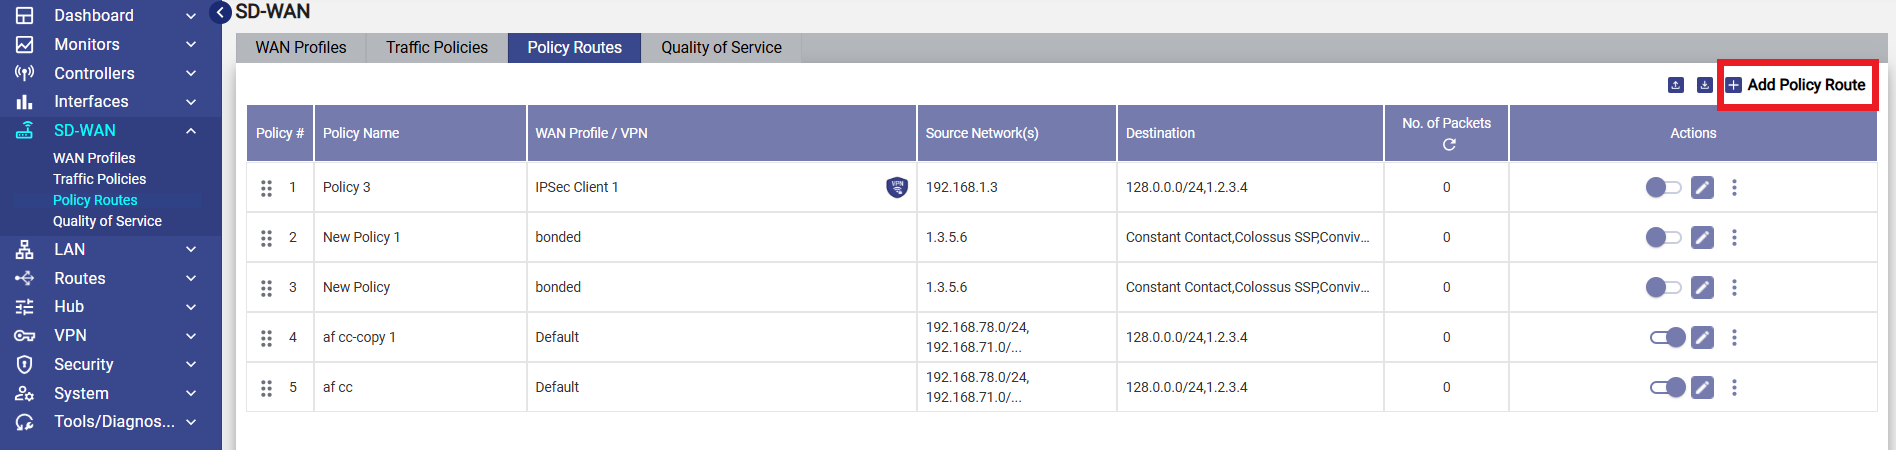1896x450 pixels.
Task: Enable the Policy 3 route toggle
Action: [1663, 187]
